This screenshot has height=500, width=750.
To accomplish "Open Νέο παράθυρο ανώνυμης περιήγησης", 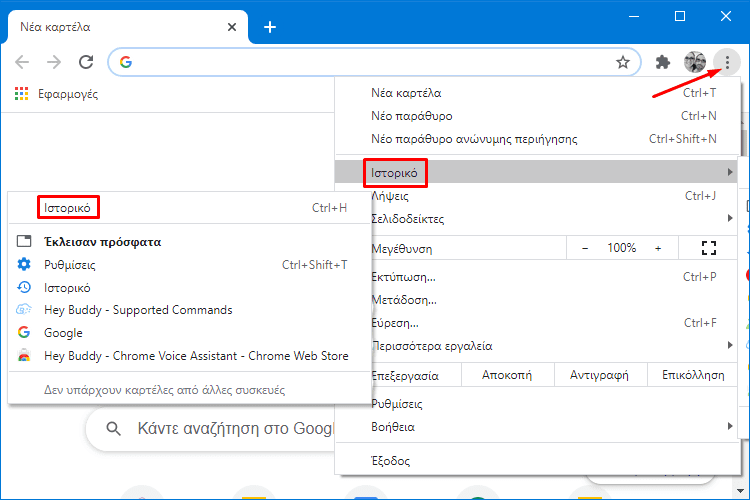I will [x=538, y=139].
